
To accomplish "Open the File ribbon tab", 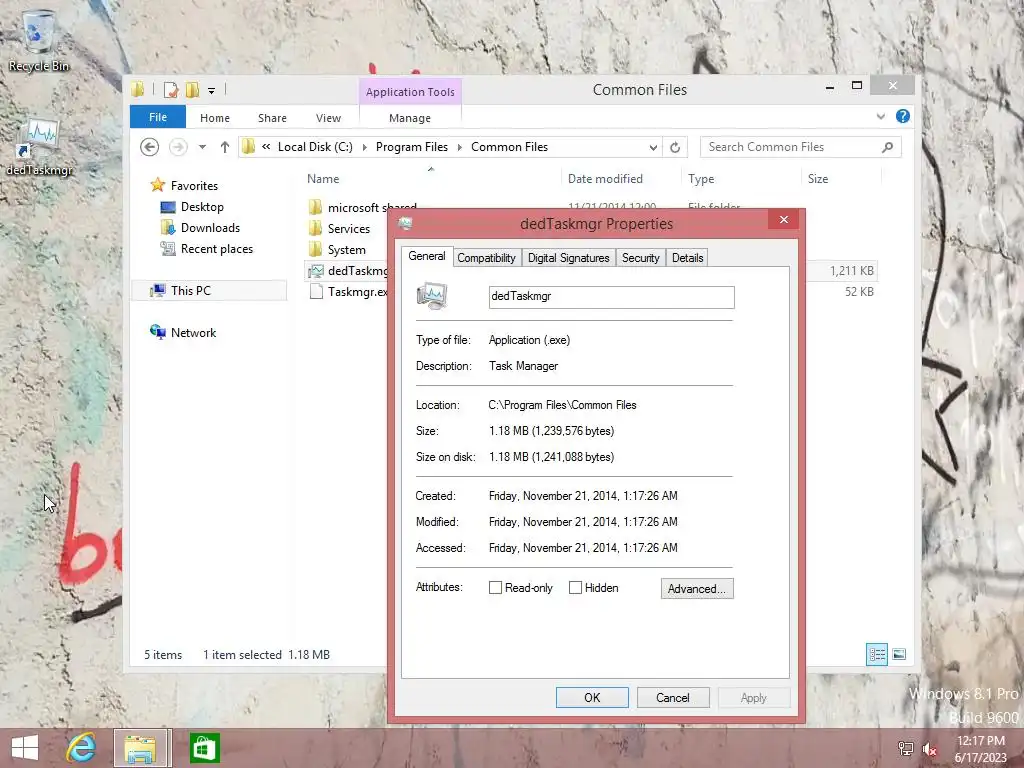I will point(158,117).
